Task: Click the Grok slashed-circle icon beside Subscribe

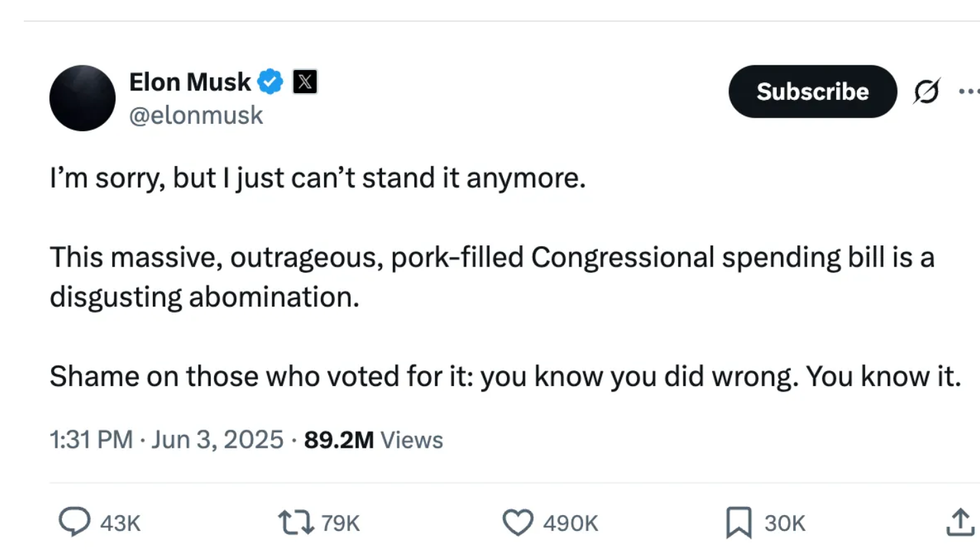Action: click(926, 92)
